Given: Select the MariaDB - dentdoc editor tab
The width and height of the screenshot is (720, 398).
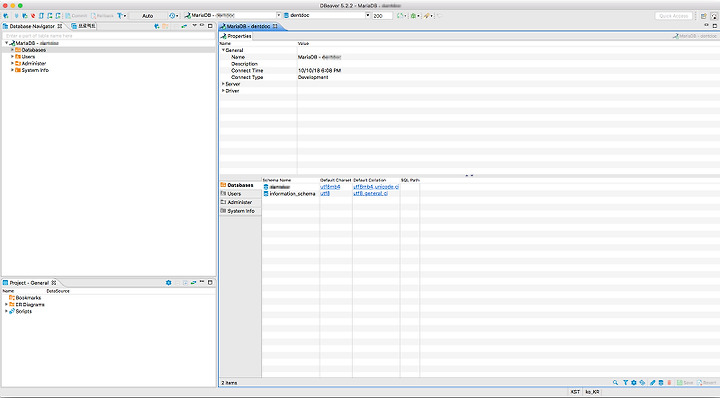Looking at the screenshot, I should pyautogui.click(x=248, y=26).
